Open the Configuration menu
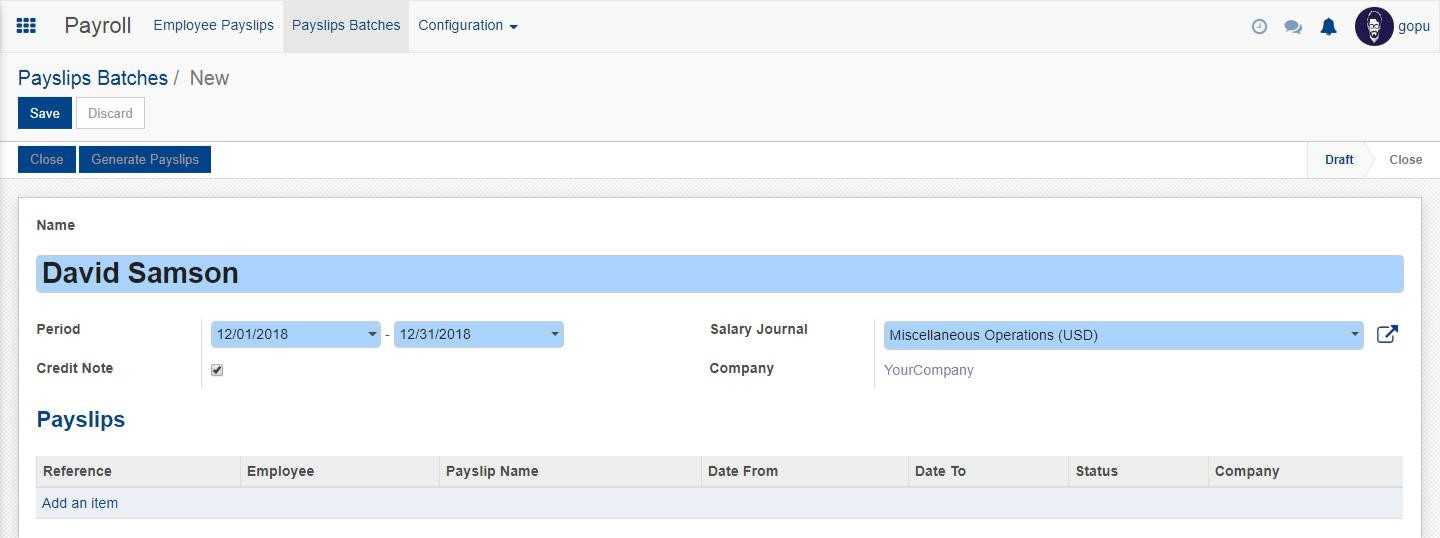The width and height of the screenshot is (1440, 538). tap(467, 26)
